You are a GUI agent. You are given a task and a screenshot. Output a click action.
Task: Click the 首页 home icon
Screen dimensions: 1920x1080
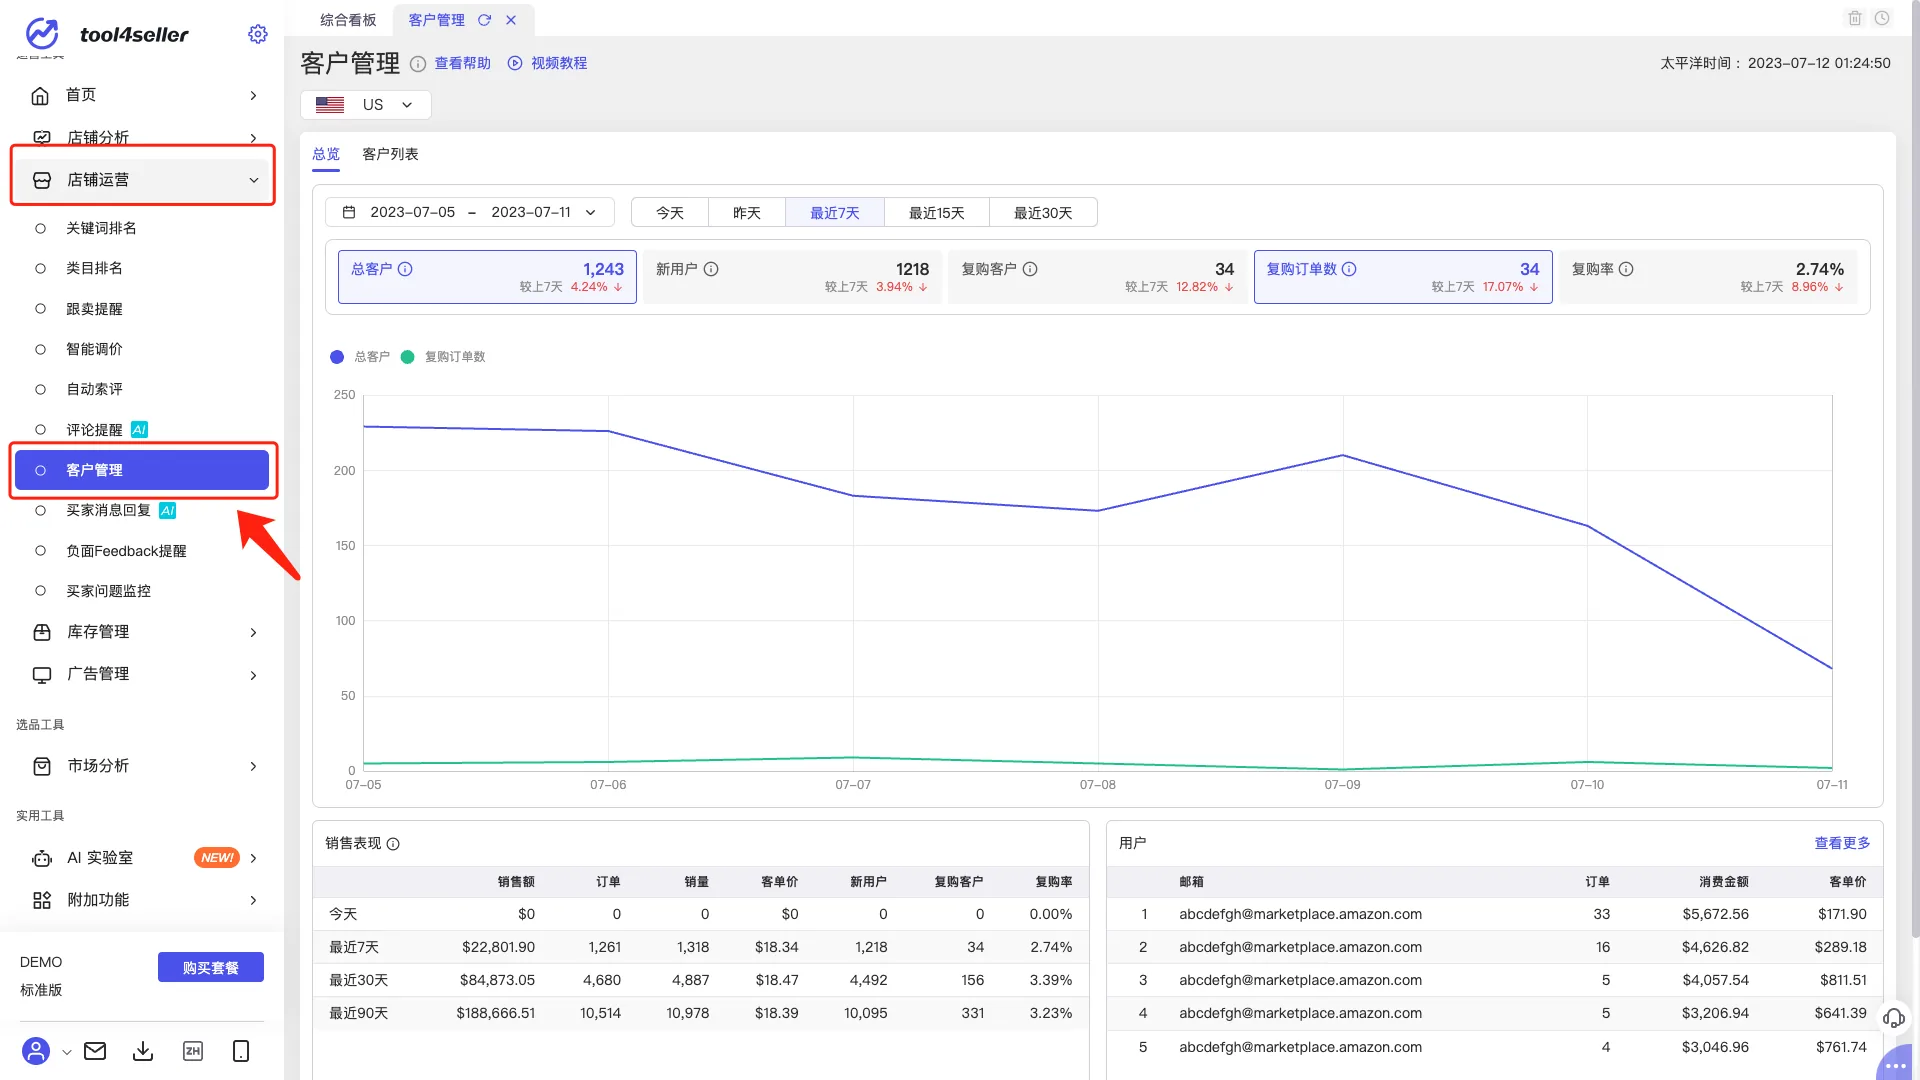[x=40, y=95]
